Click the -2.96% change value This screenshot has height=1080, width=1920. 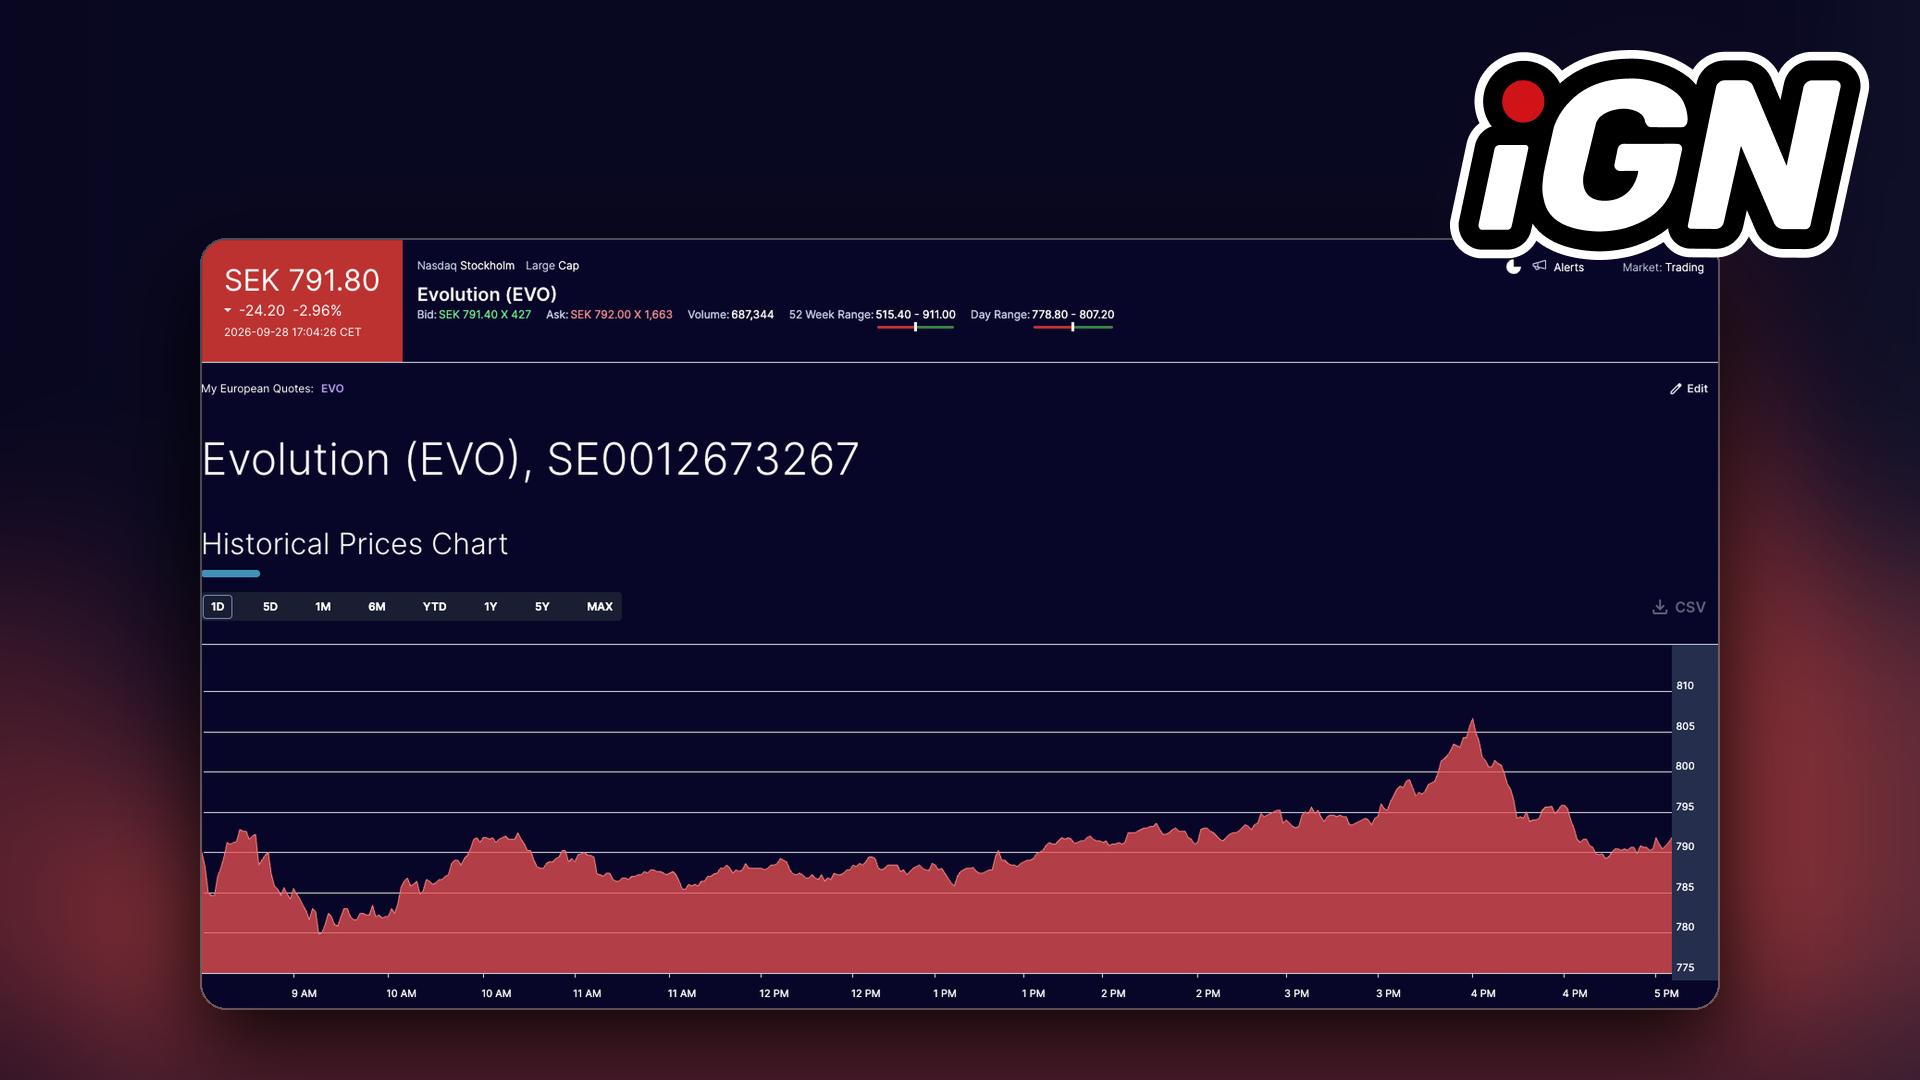(317, 311)
